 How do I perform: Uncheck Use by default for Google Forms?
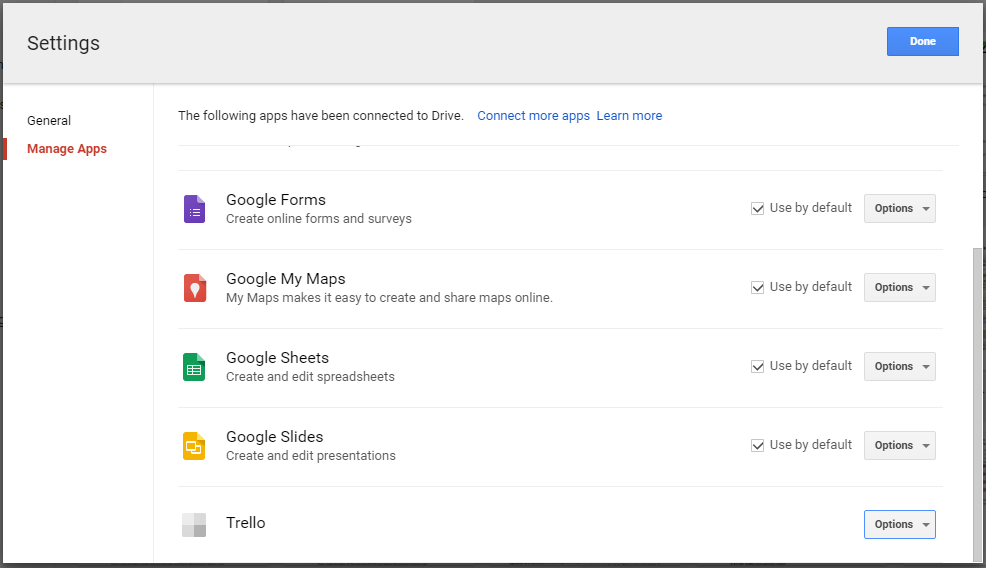[x=758, y=208]
